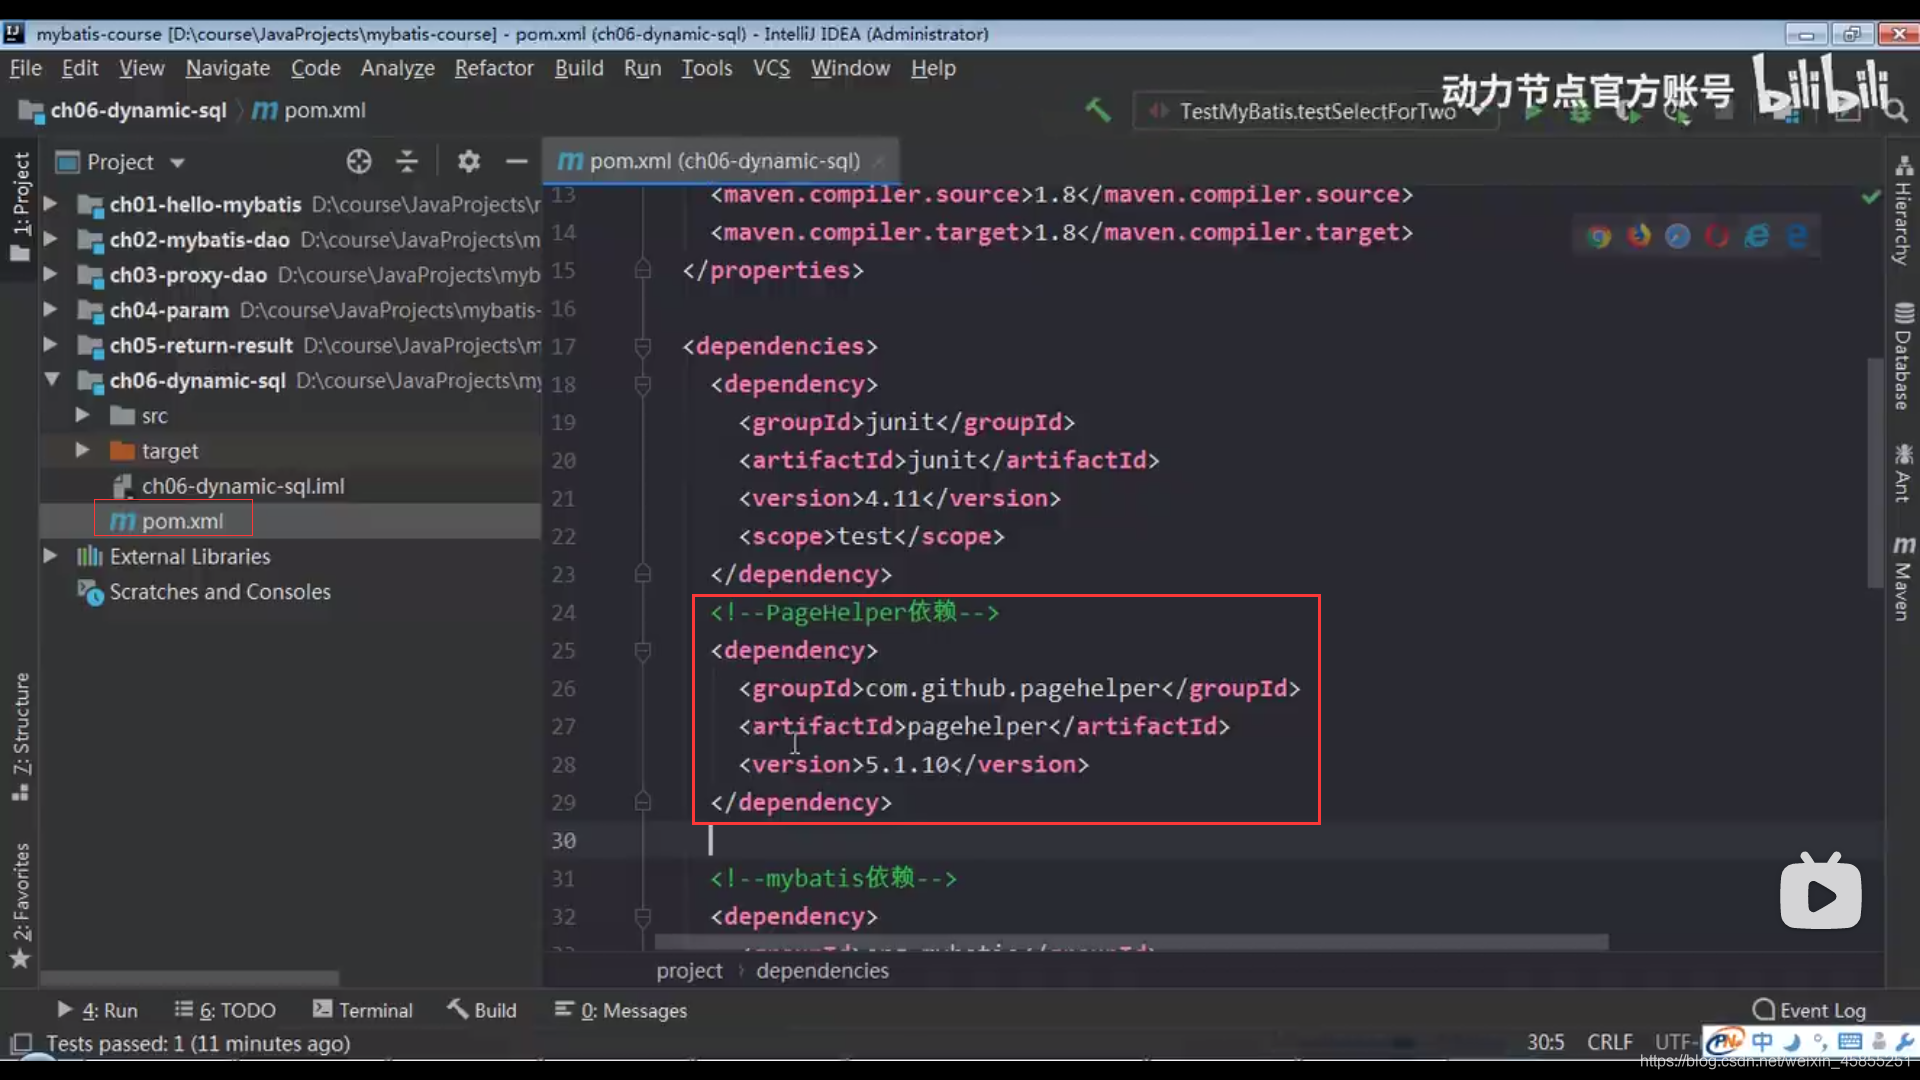1920x1080 pixels.
Task: Click the Collapse All icon in Project panel
Action: pos(407,161)
